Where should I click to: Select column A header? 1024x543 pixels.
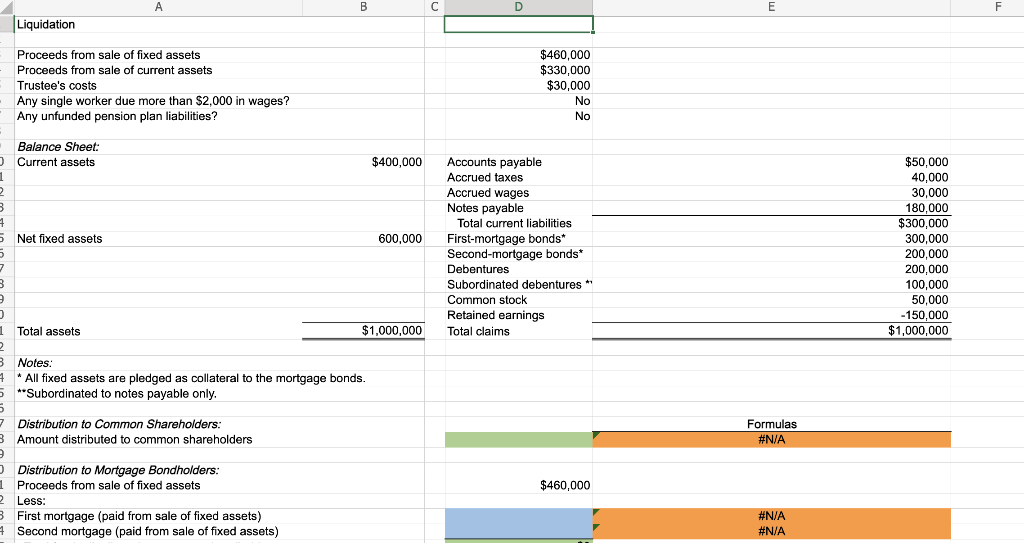pyautogui.click(x=158, y=7)
